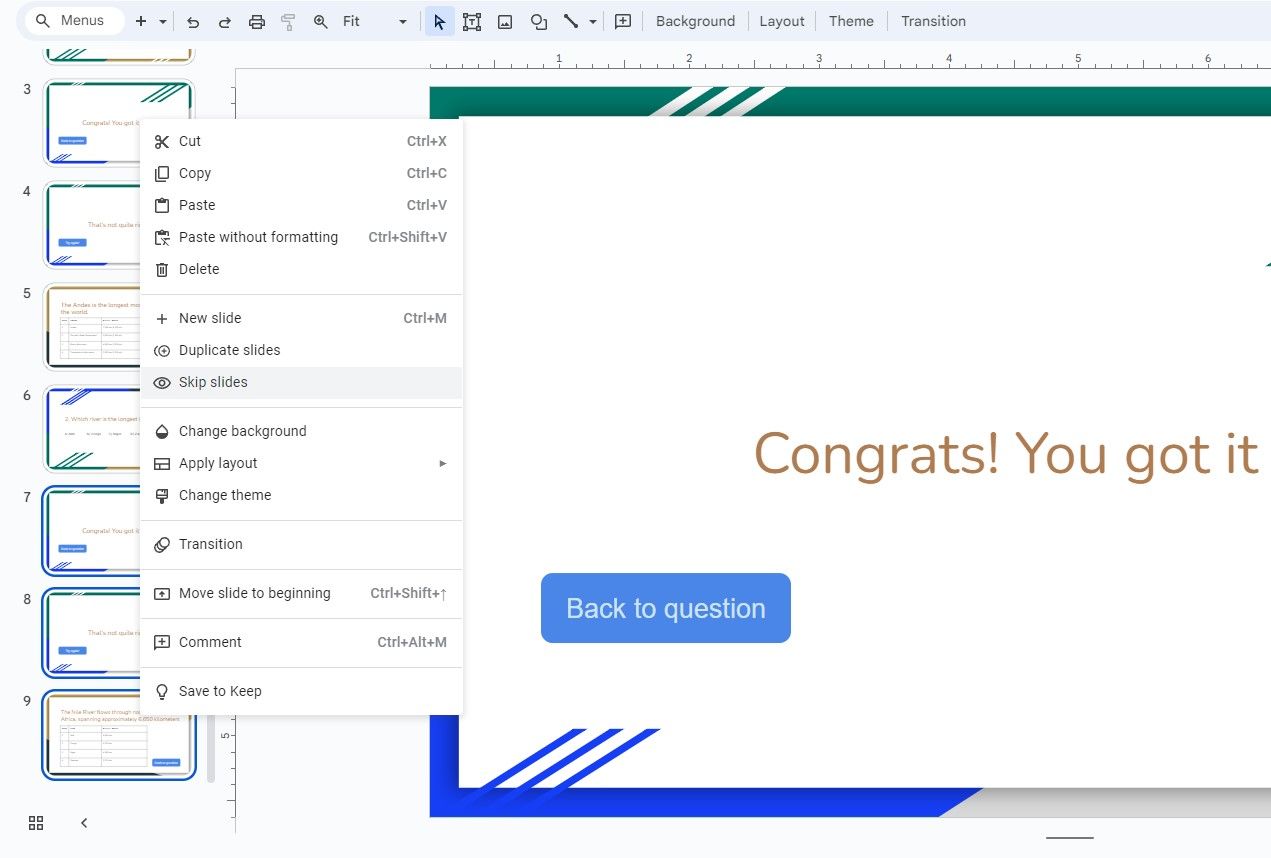Click the Print icon
This screenshot has height=858, width=1271.
tap(257, 21)
